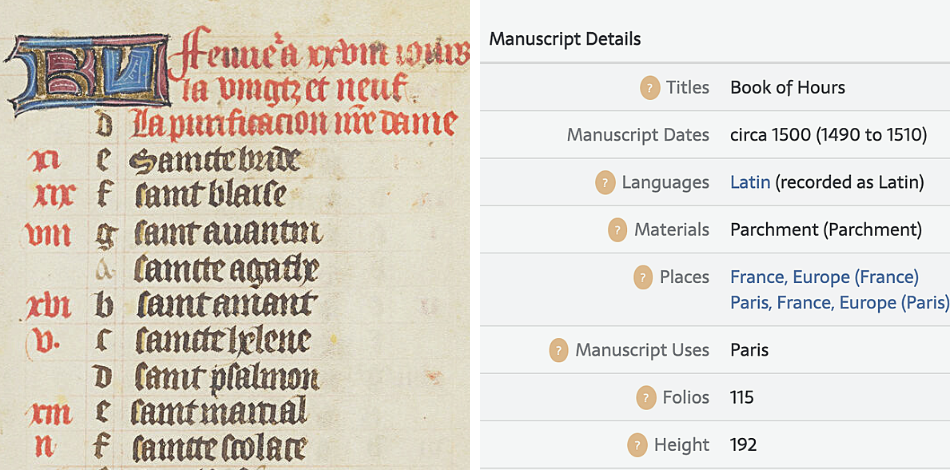Click the manuscript calendar page image
The width and height of the screenshot is (950, 470).
coord(235,235)
